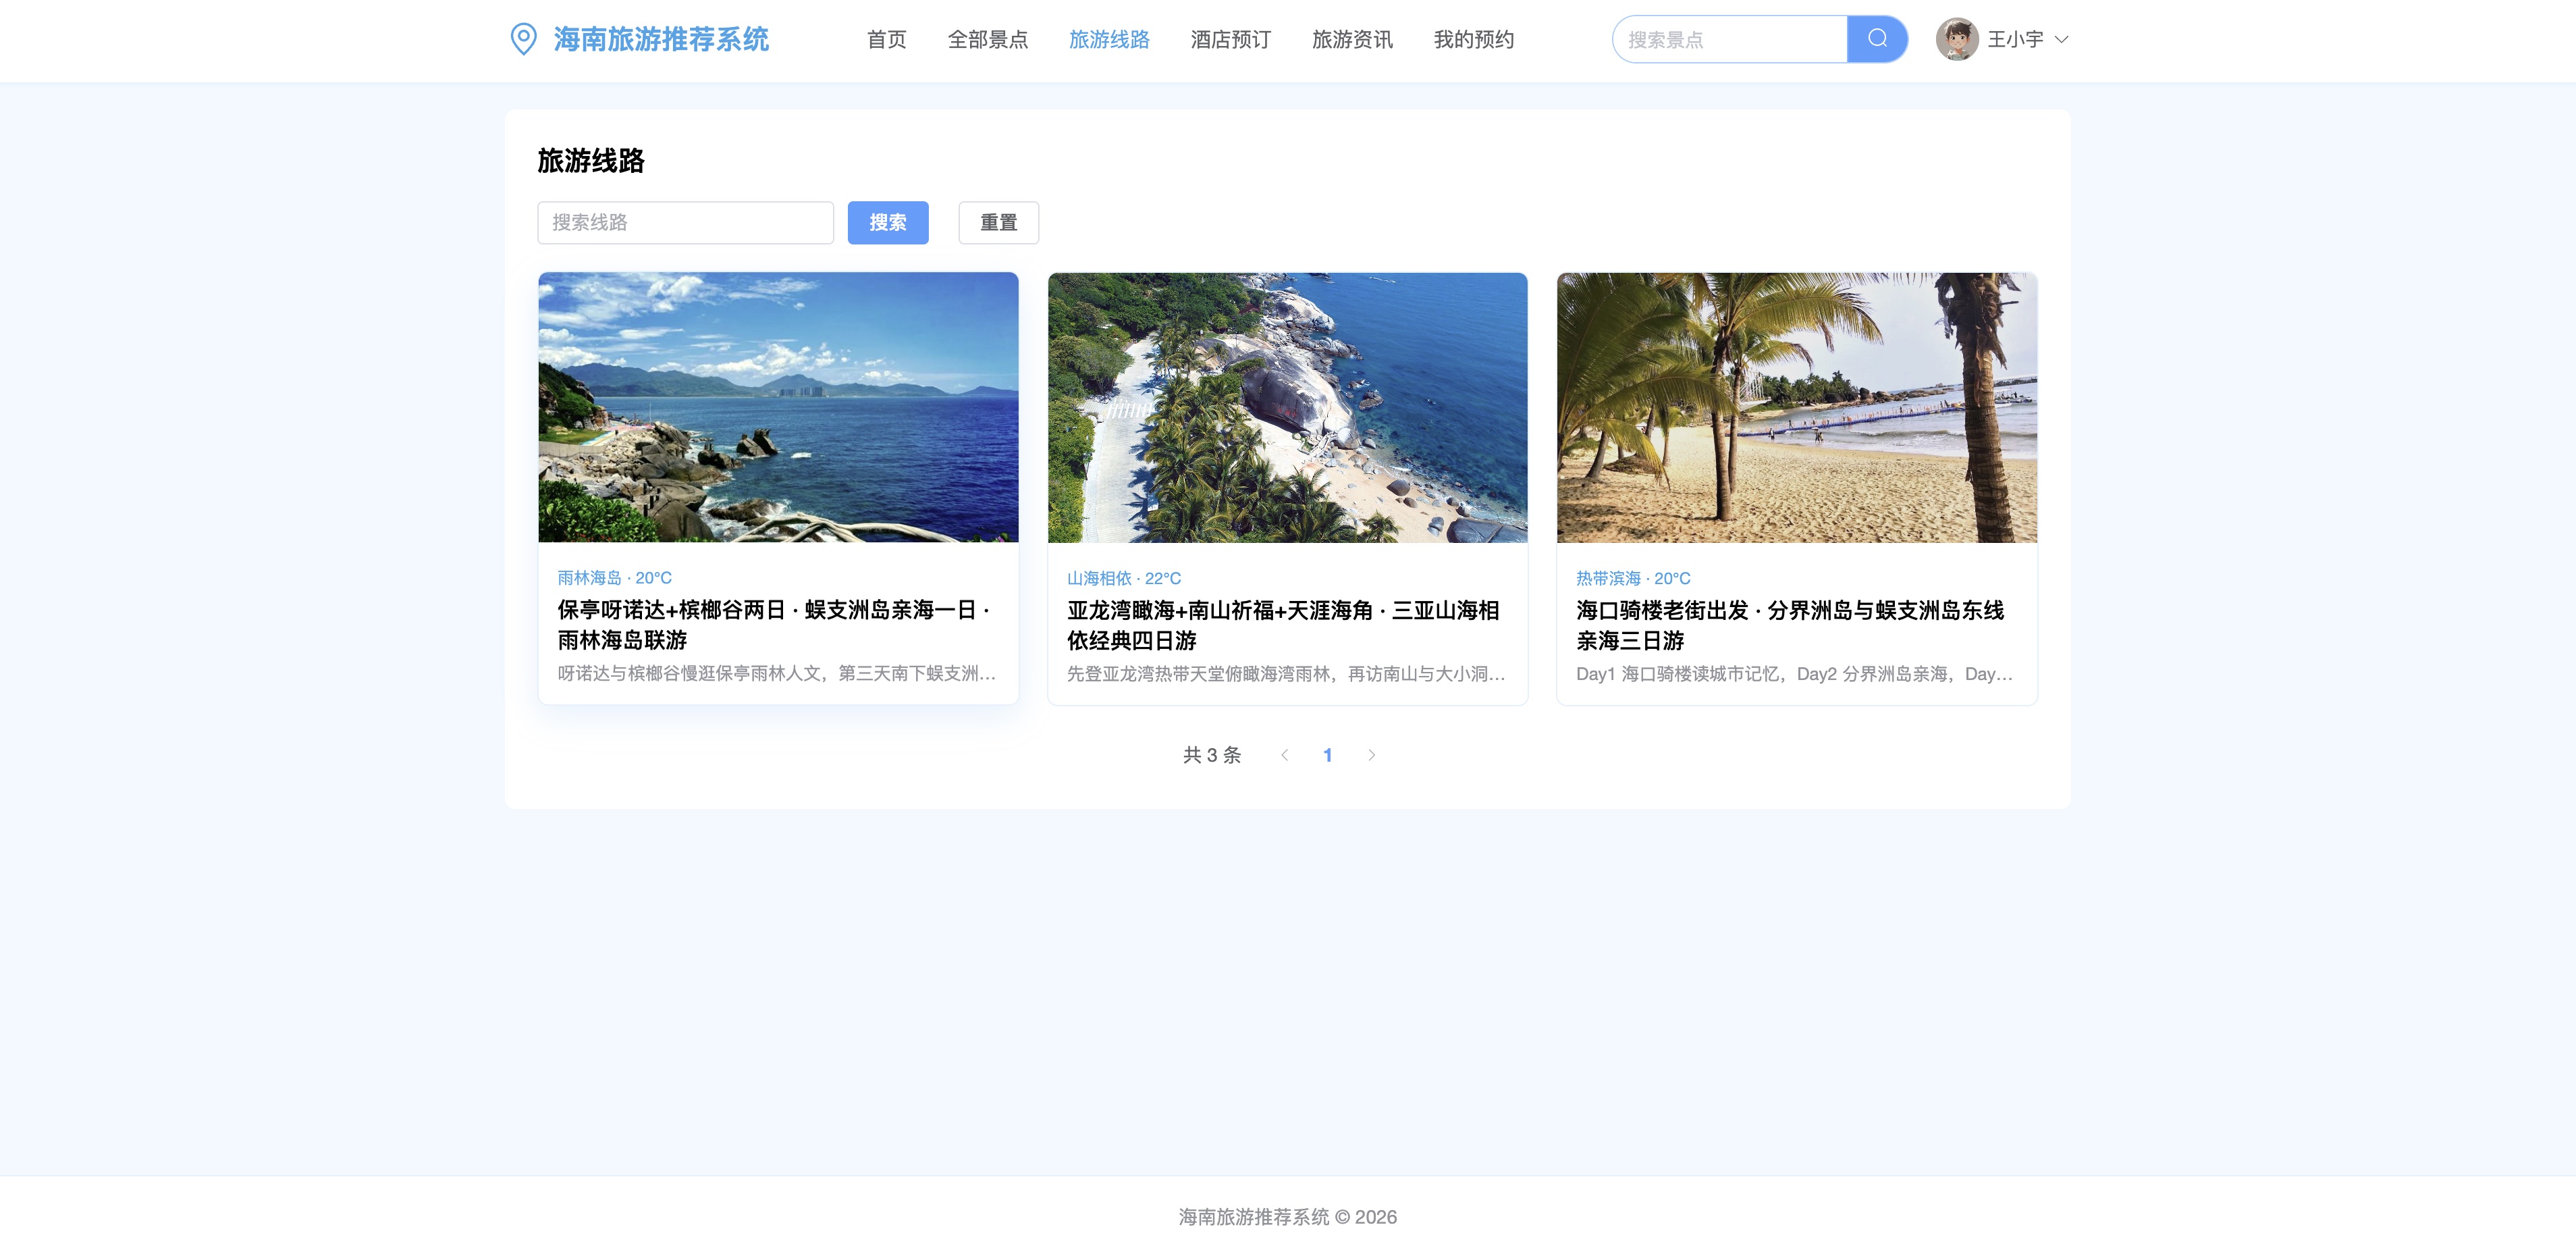
Task: Open route title 海口骑楼老街出发
Action: click(x=1791, y=625)
